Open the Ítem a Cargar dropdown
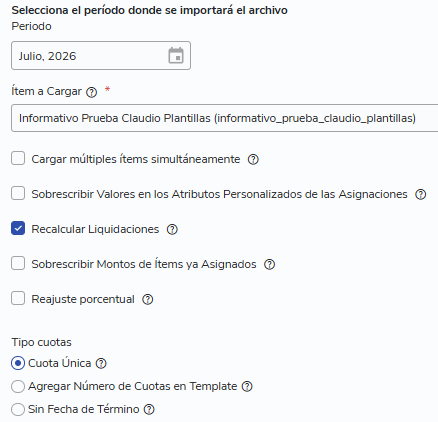438x422 pixels. coord(224,118)
